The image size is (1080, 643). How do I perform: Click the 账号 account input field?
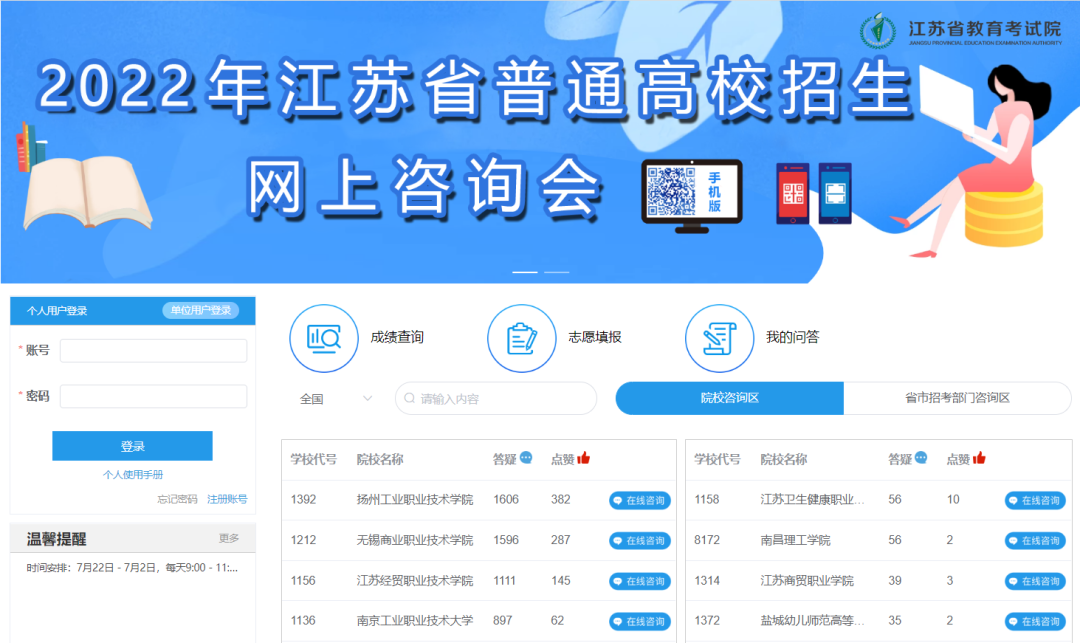[153, 351]
